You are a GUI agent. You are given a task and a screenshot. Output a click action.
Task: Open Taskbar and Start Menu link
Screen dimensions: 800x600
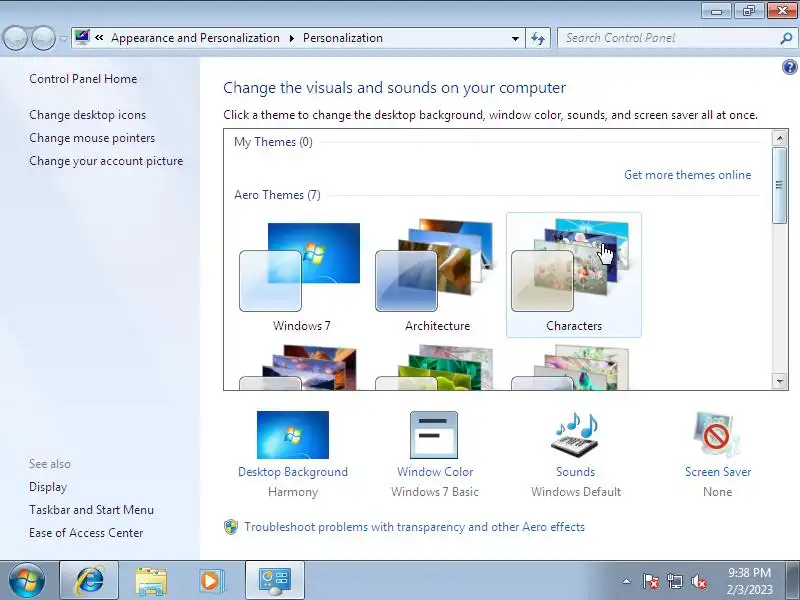(91, 510)
